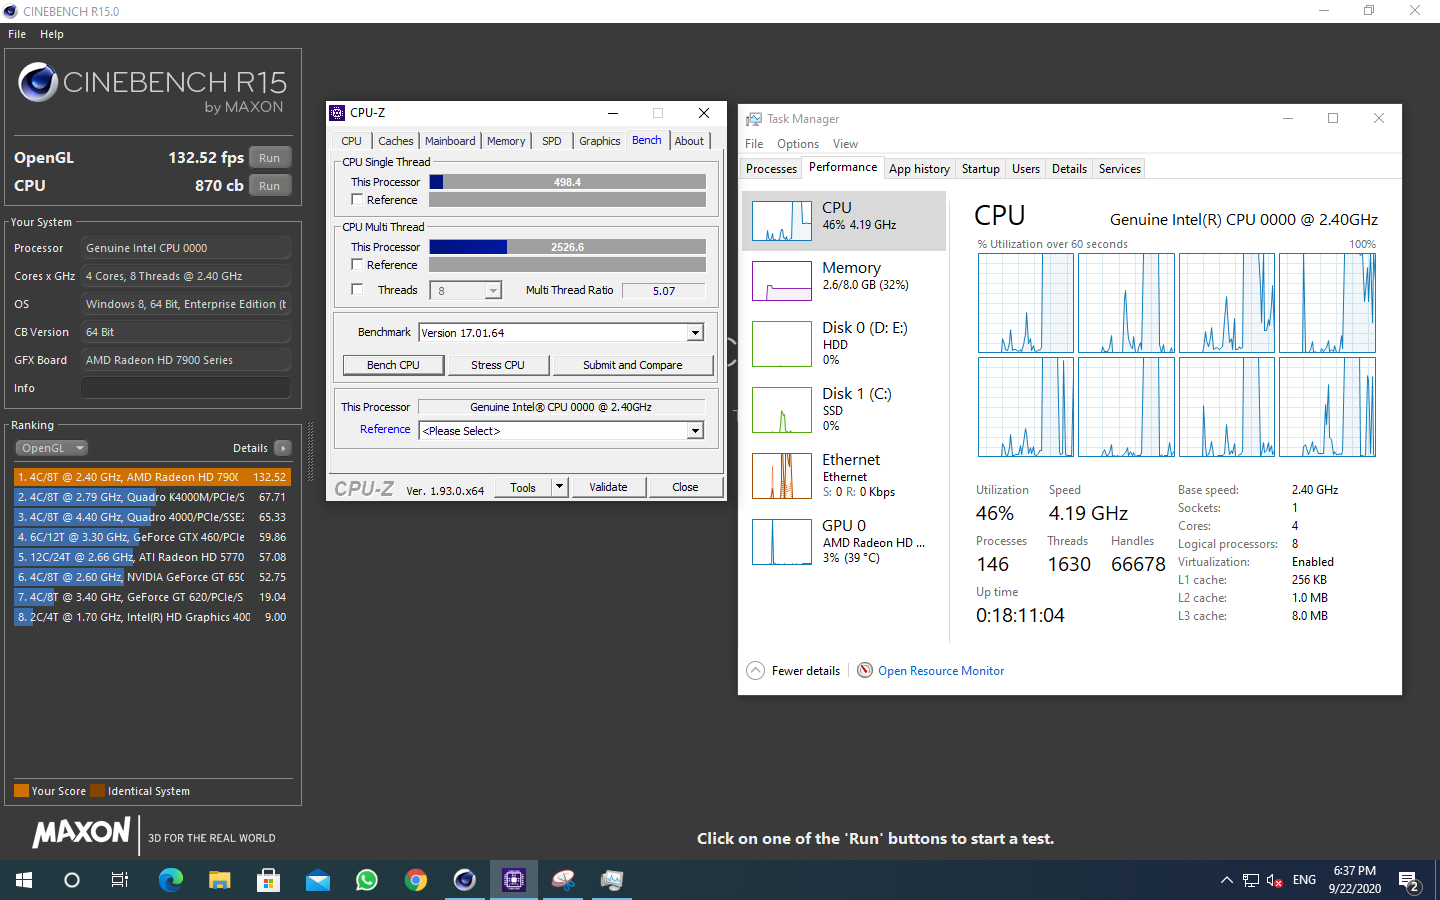The image size is (1440, 900).
Task: Switch to the Mainboard tab in CPU-Z
Action: click(450, 141)
